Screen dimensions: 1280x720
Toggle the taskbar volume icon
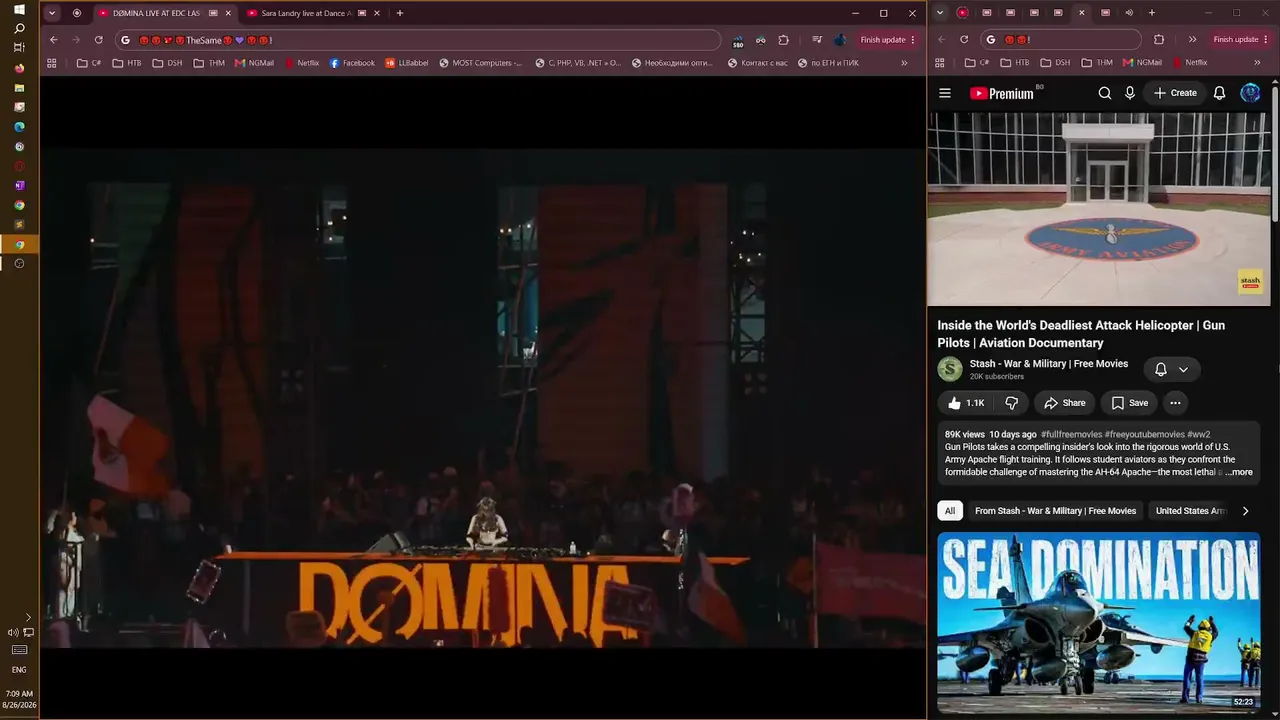pos(13,633)
